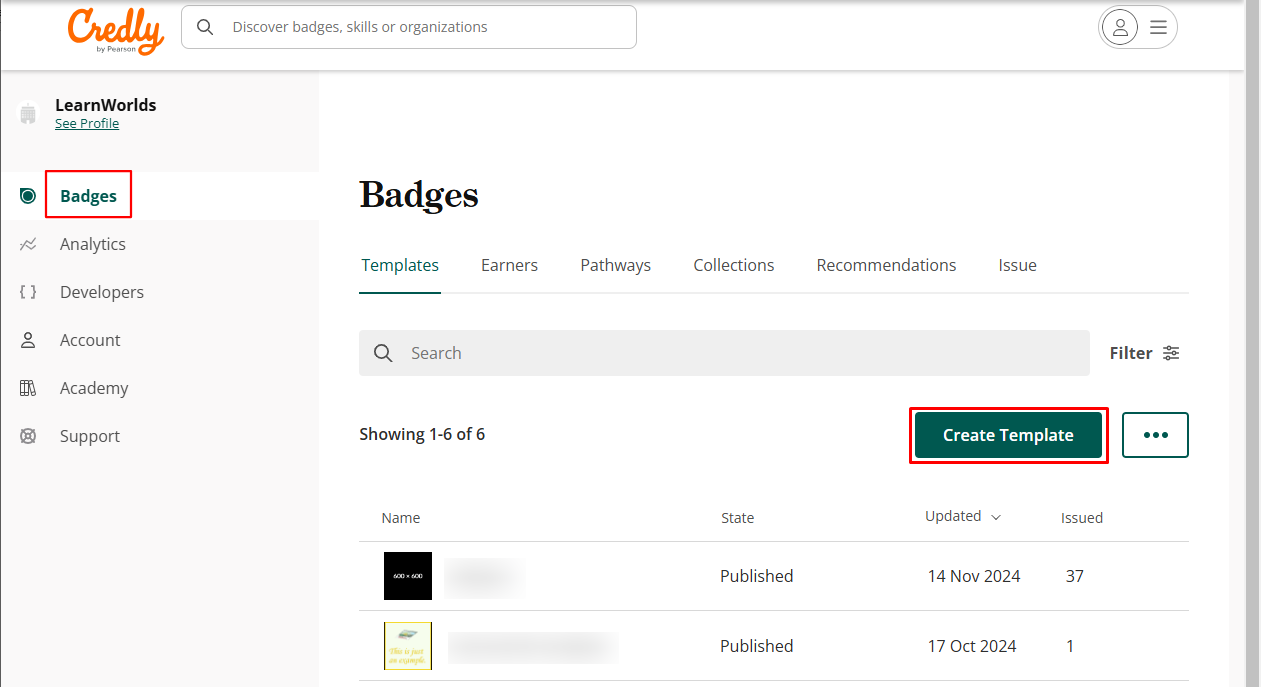
Task: Switch to the Pathways tab
Action: click(615, 265)
